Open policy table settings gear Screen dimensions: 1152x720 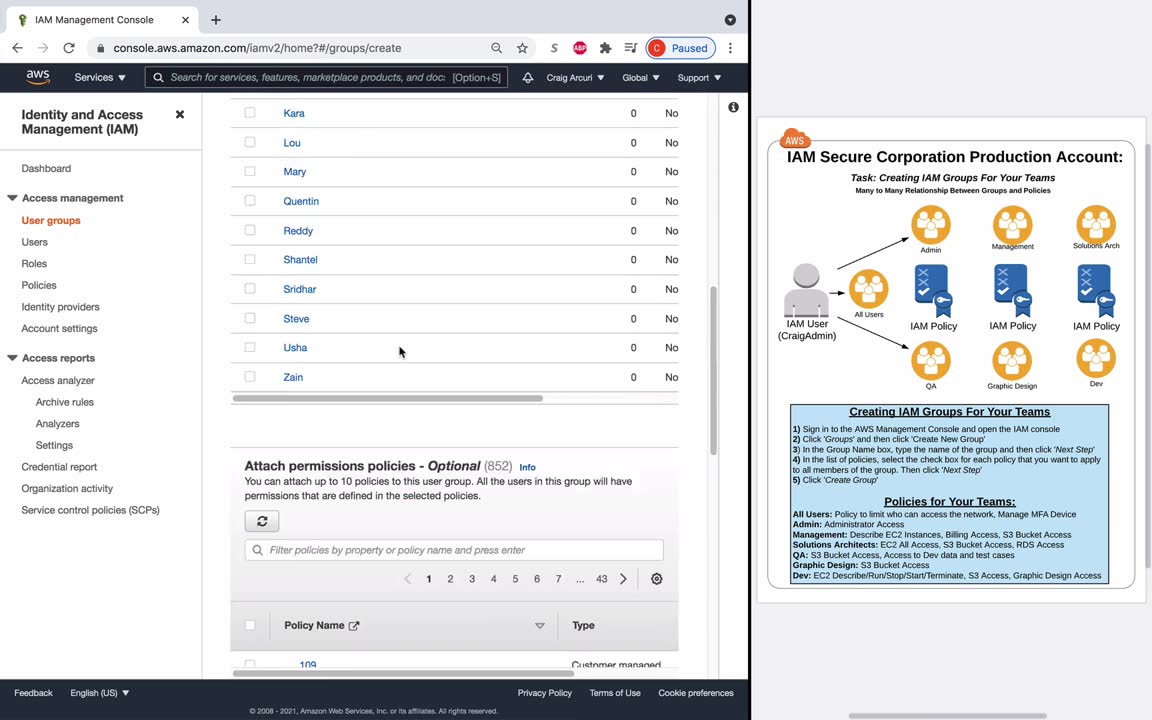coord(657,579)
